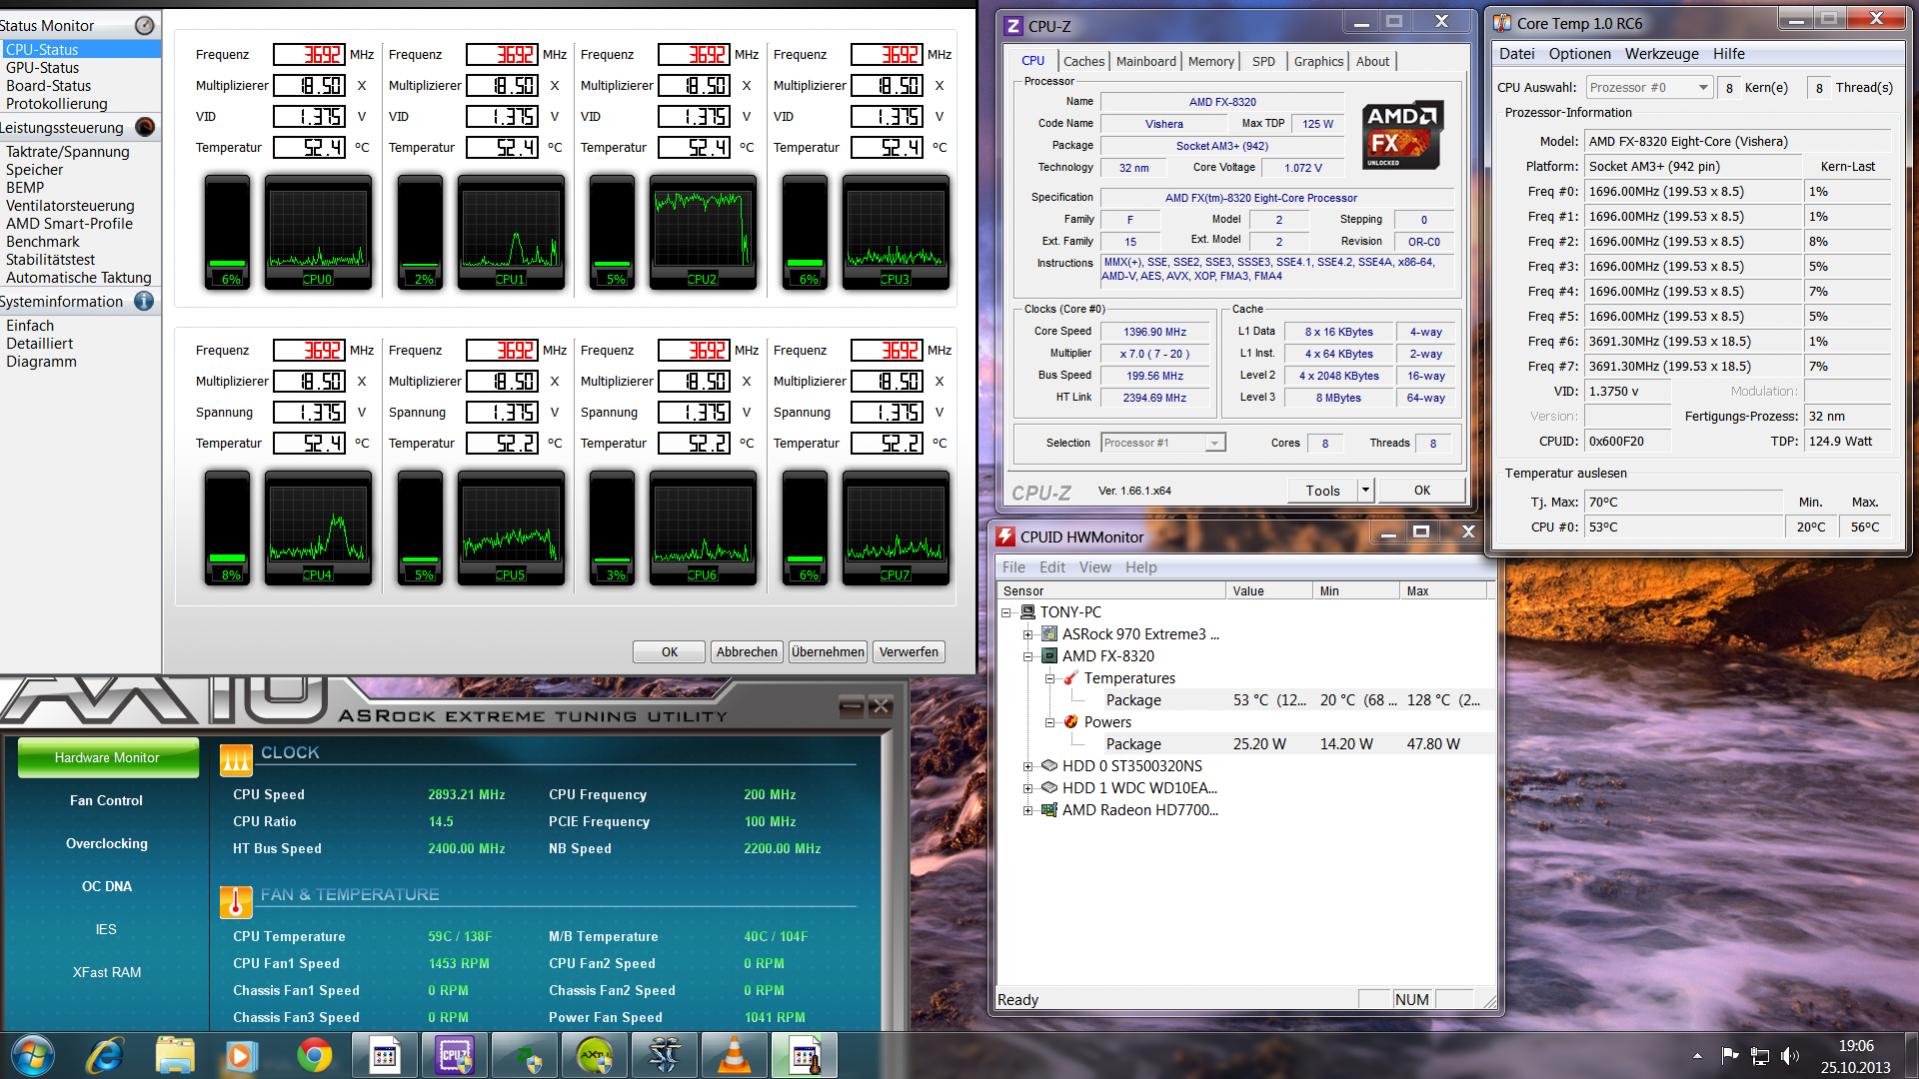Click the Temperatures thermometer icon in HWMonitor
The image size is (1919, 1079).
point(1071,678)
